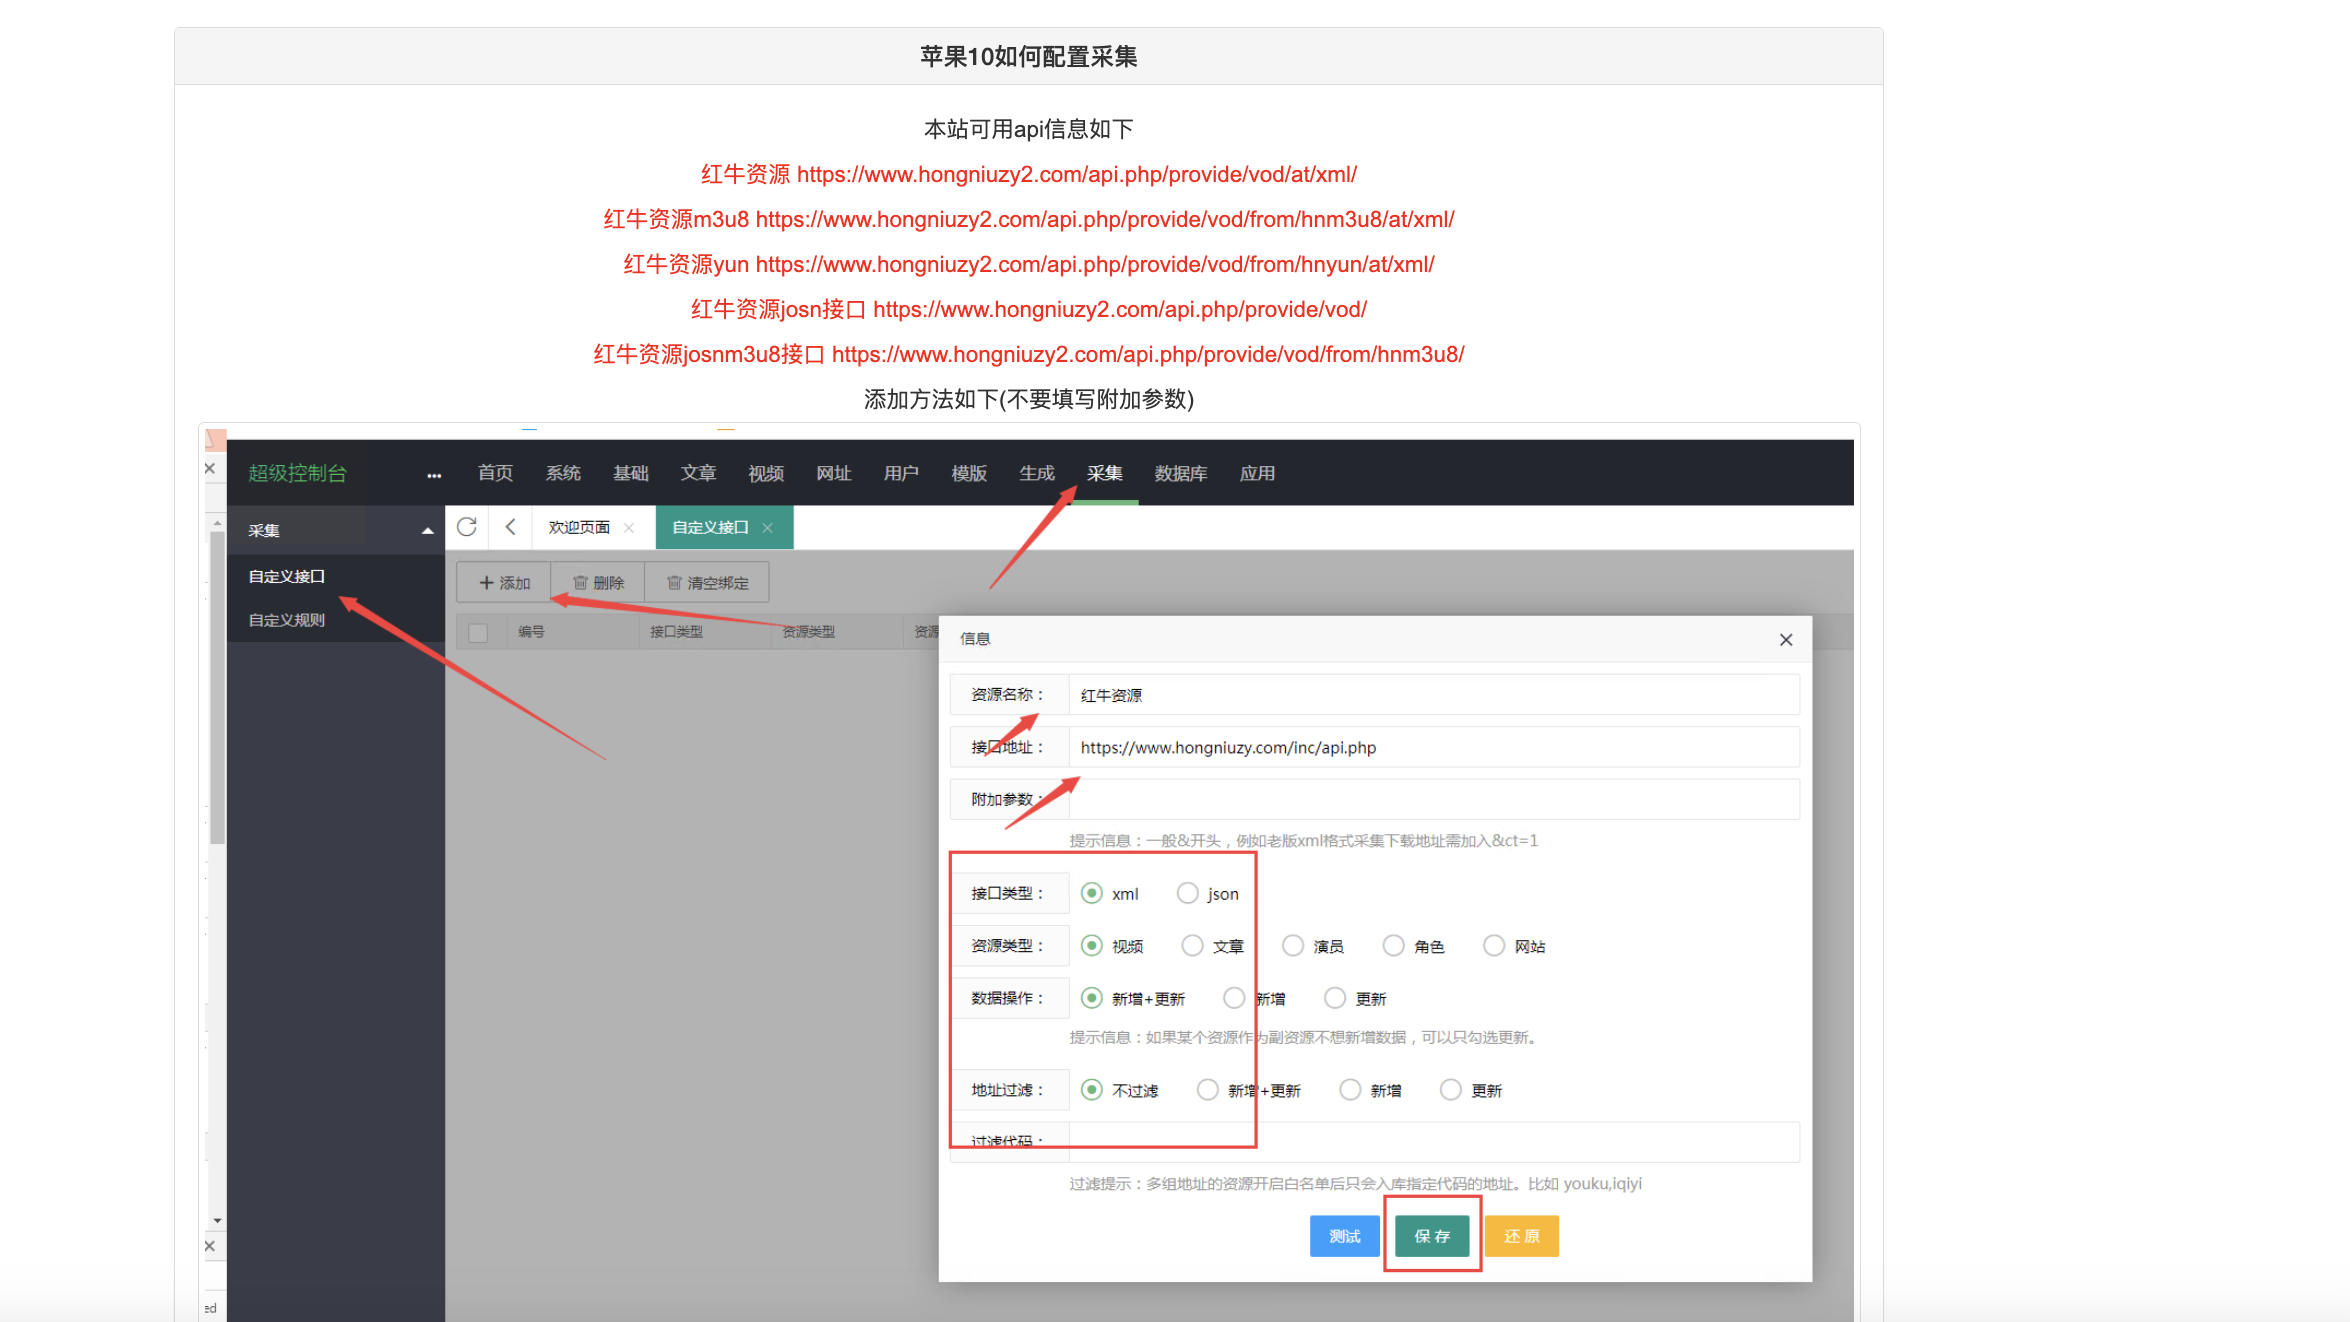
Task: Close the 自定义接口 tab with its X
Action: [768, 528]
